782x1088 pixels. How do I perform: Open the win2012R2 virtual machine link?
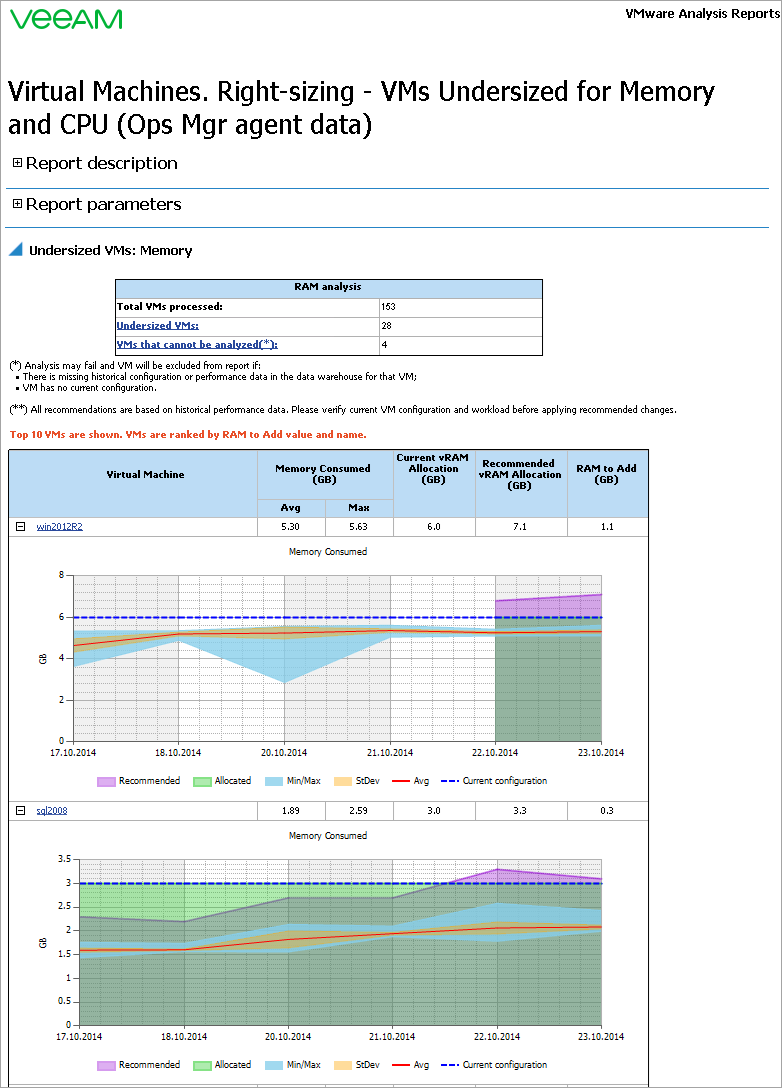(60, 527)
